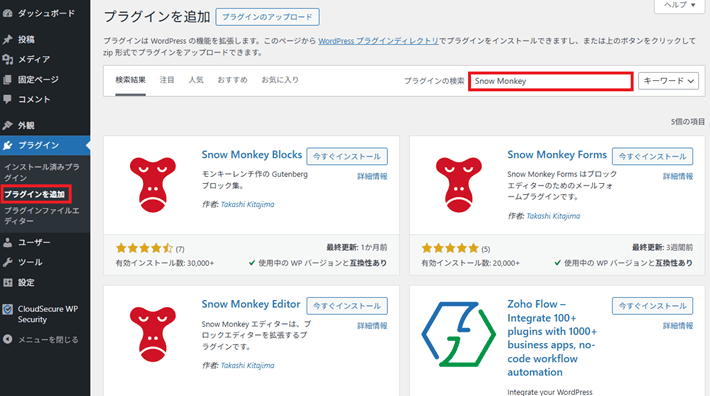The width and height of the screenshot is (710, 396).
Task: Open the 外観 menu item
Action: pos(26,125)
